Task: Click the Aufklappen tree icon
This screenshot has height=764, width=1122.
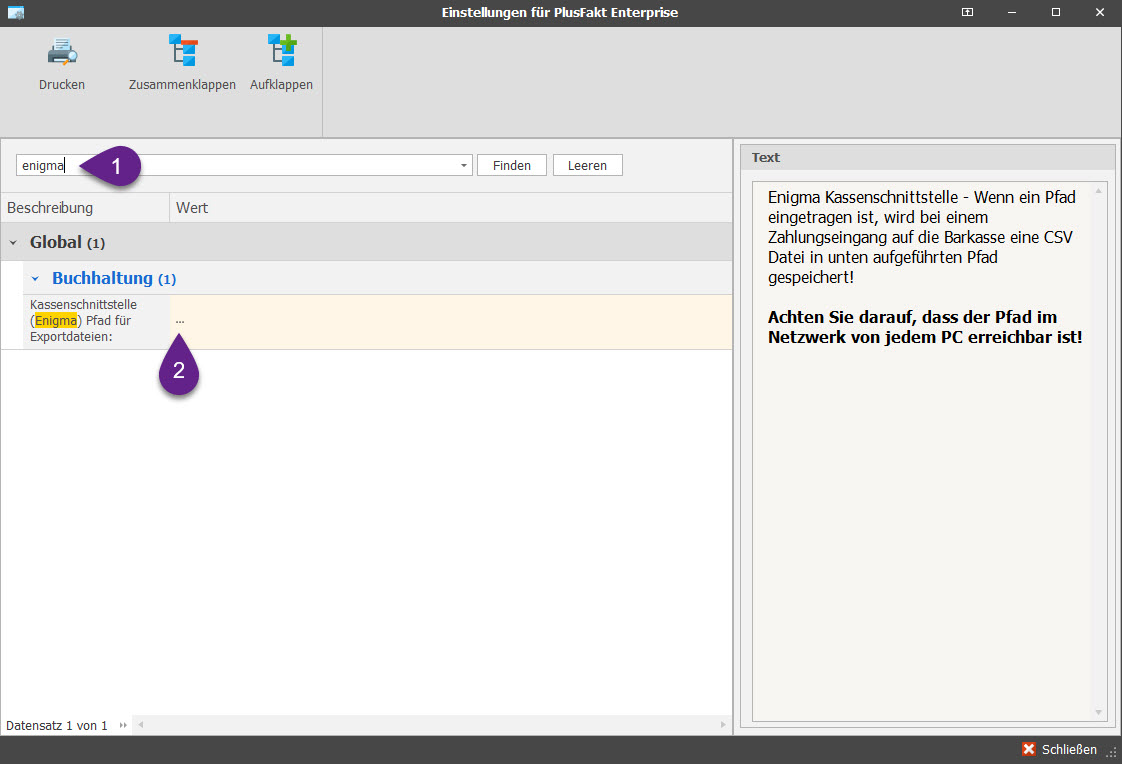Action: (x=281, y=50)
